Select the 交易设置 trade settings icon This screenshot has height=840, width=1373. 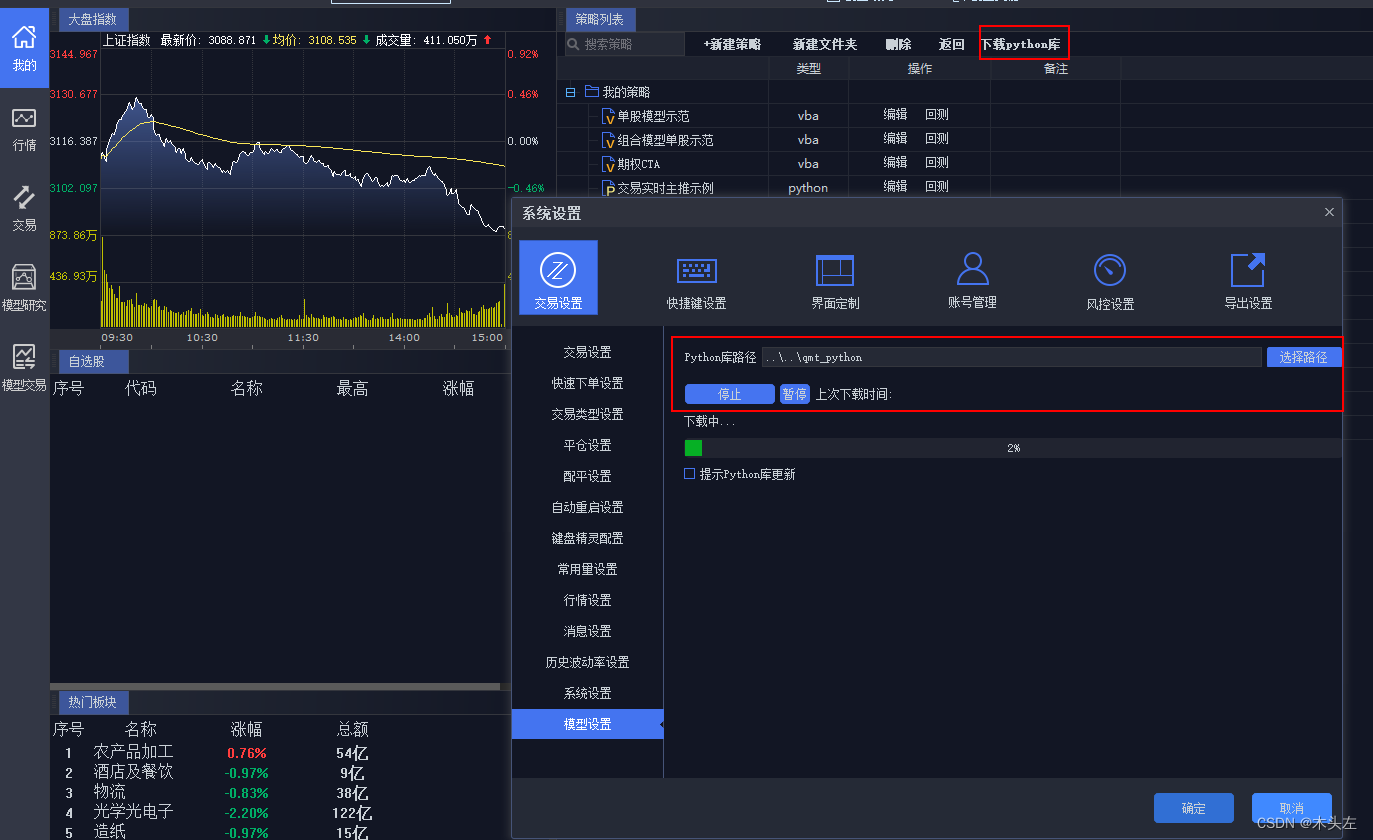[557, 277]
